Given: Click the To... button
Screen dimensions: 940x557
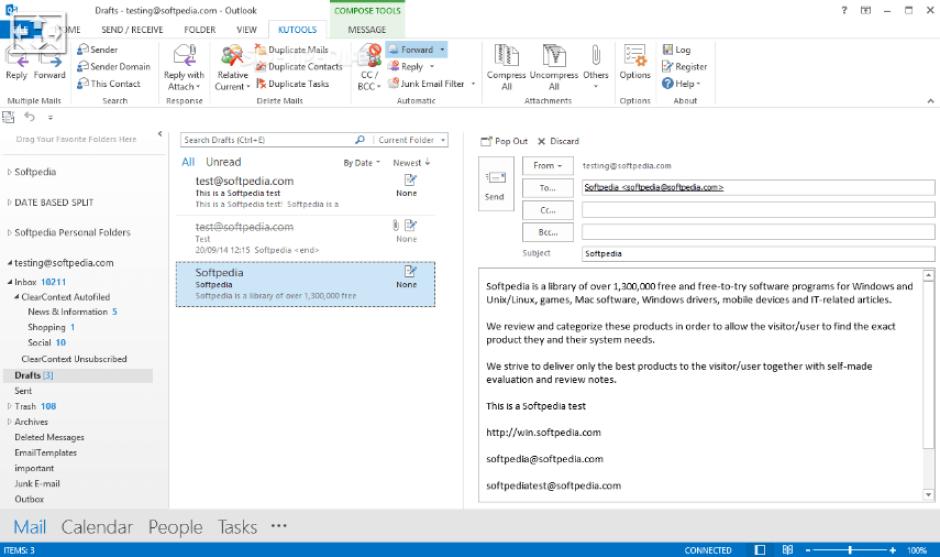Looking at the screenshot, I should click(547, 188).
